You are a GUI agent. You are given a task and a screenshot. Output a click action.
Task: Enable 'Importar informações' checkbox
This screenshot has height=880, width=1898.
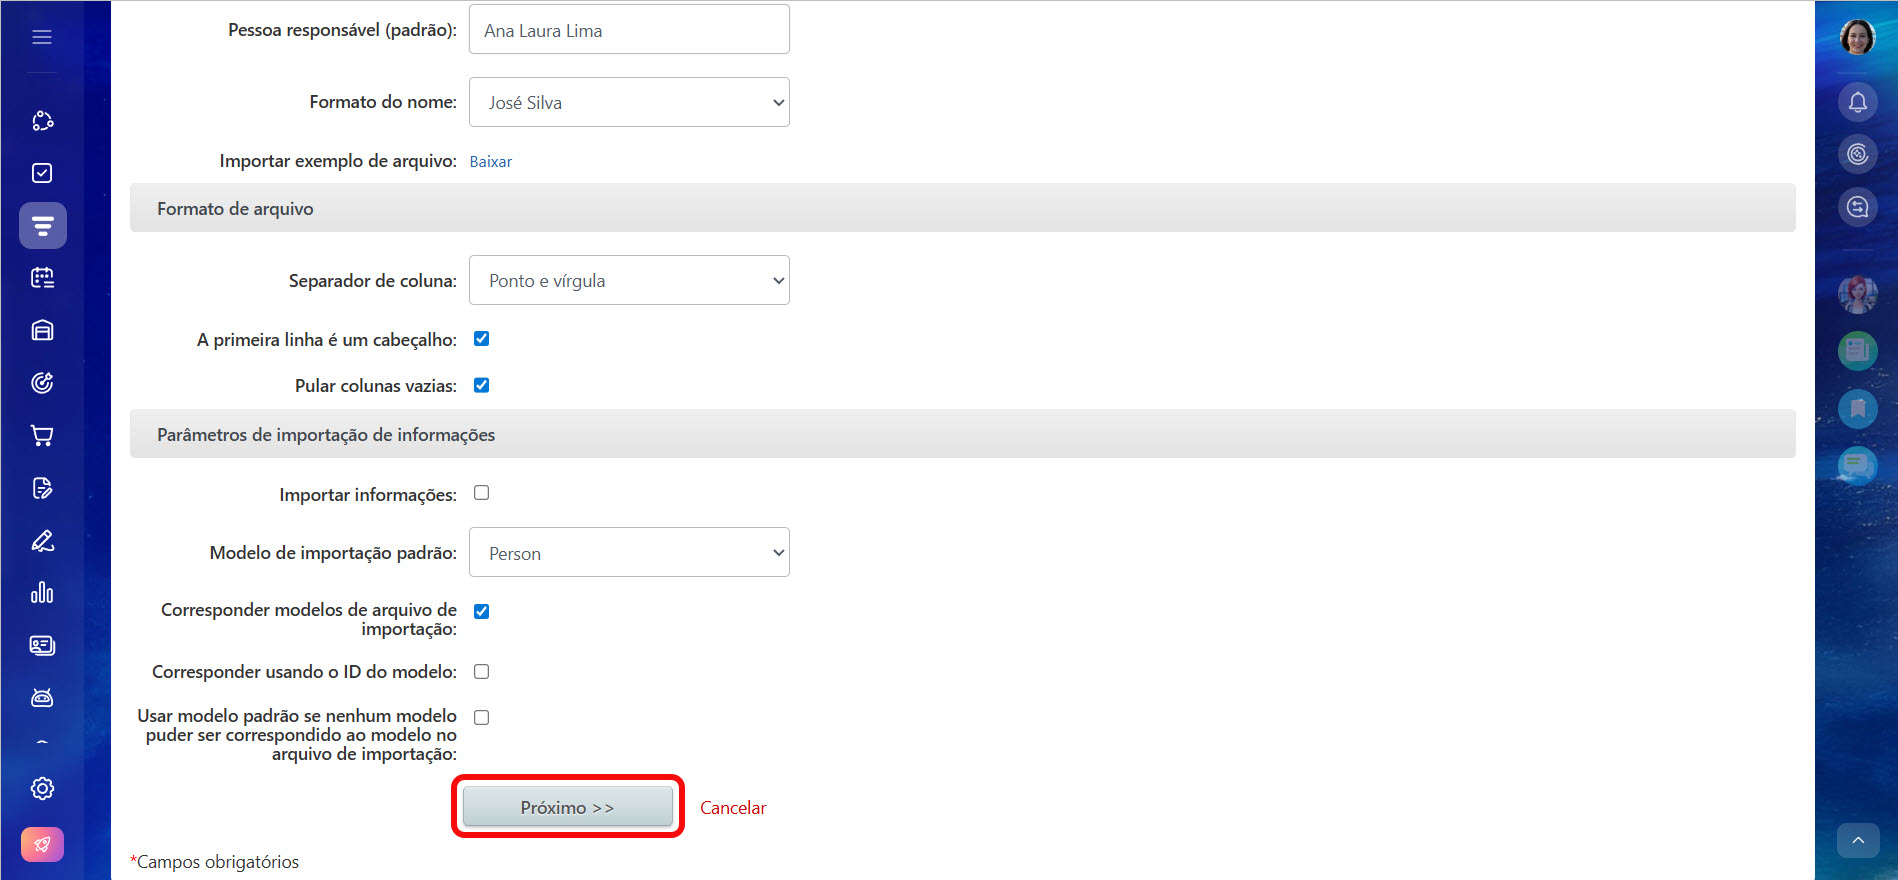pos(481,493)
